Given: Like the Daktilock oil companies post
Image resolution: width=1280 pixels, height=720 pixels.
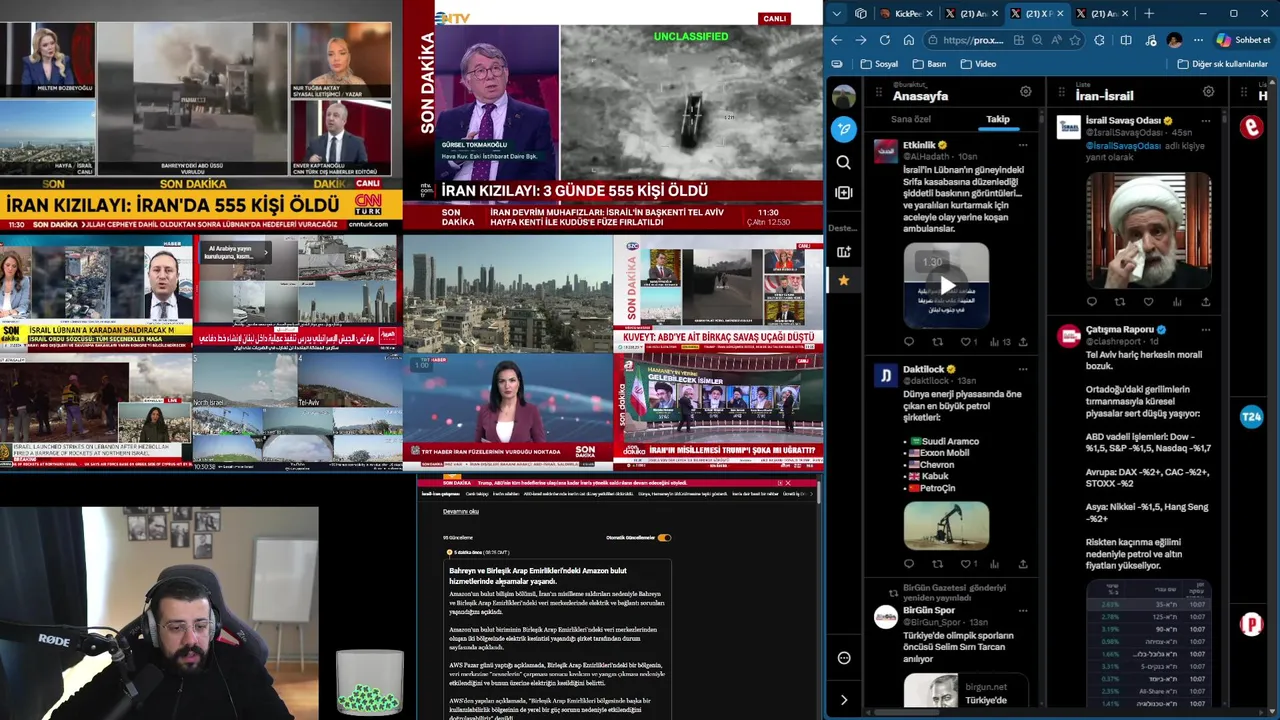Looking at the screenshot, I should tap(968, 564).
